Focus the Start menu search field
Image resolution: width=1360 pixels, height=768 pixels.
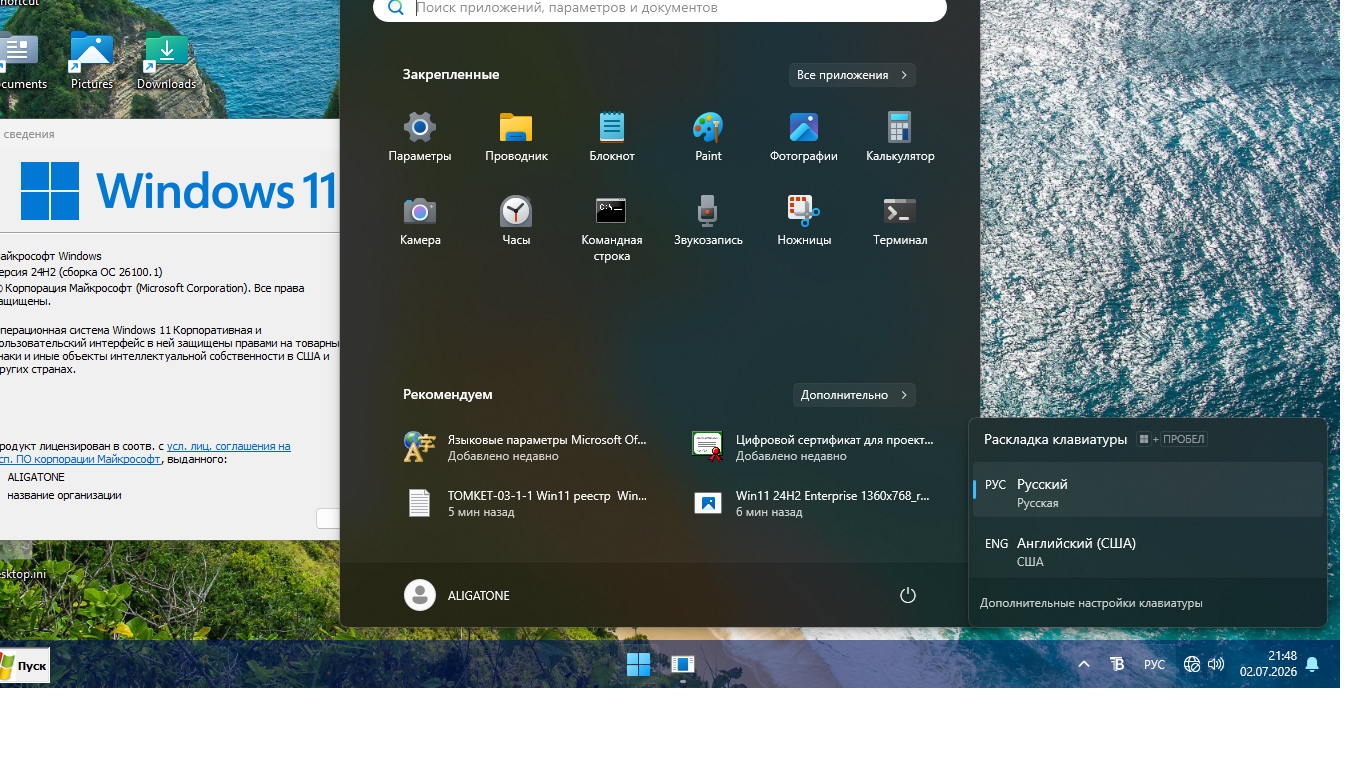(660, 8)
